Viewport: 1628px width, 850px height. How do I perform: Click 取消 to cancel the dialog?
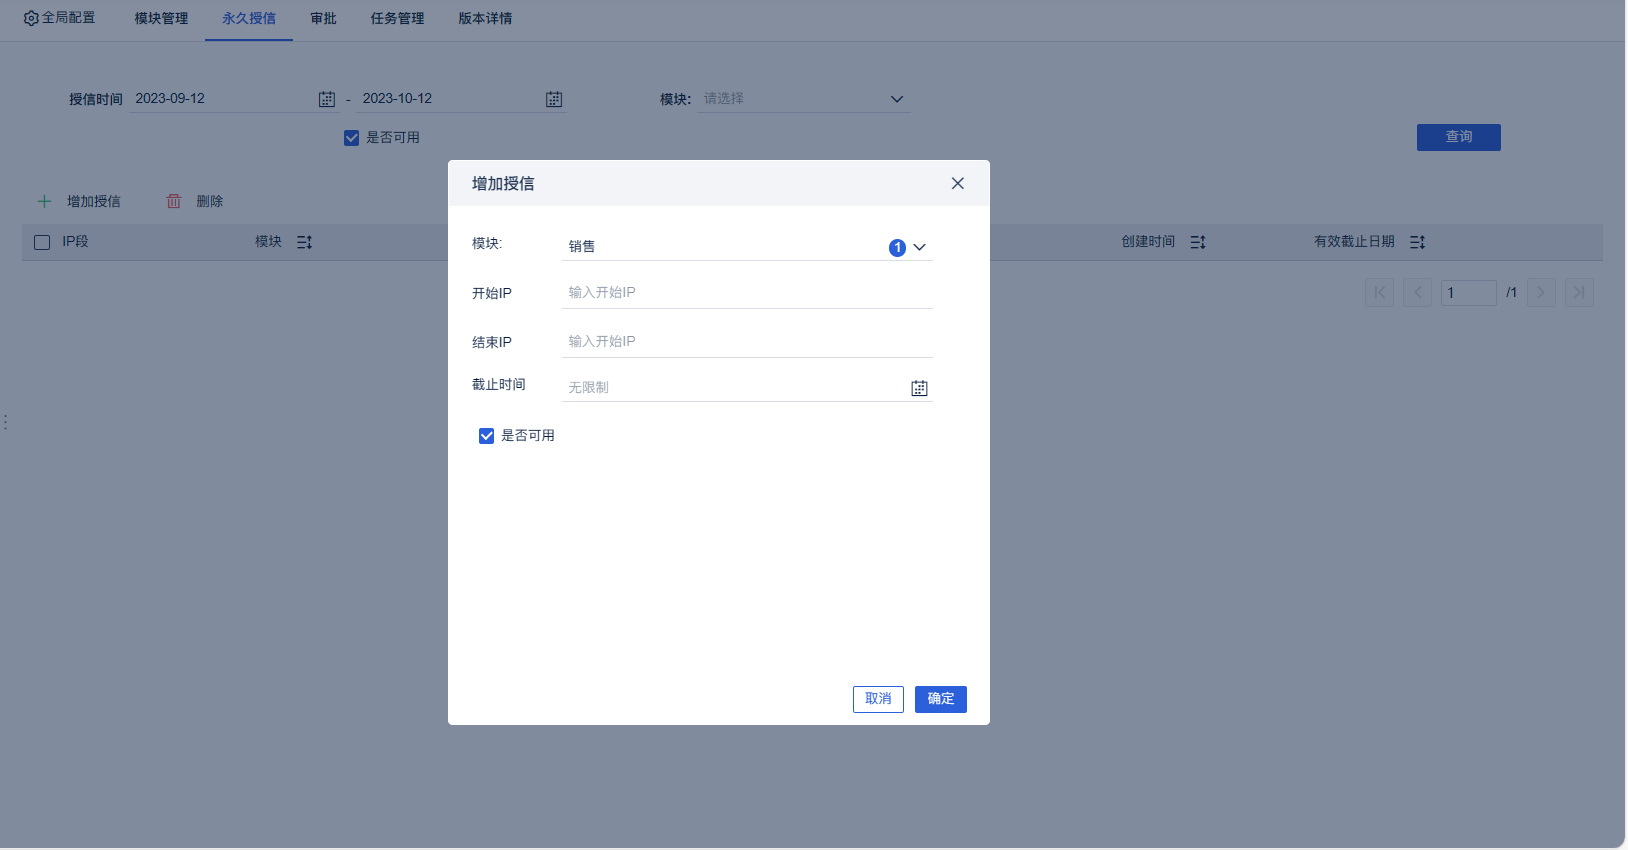tap(878, 699)
